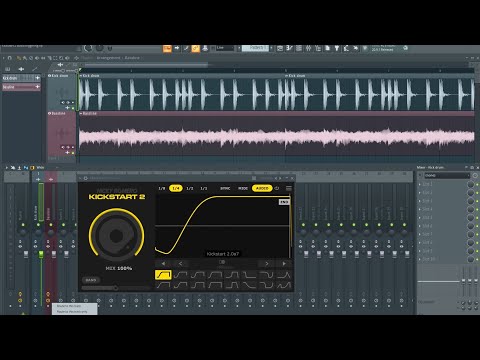Click the Kick drum mixer track pan knob
This screenshot has width=480, height=360.
(38, 232)
